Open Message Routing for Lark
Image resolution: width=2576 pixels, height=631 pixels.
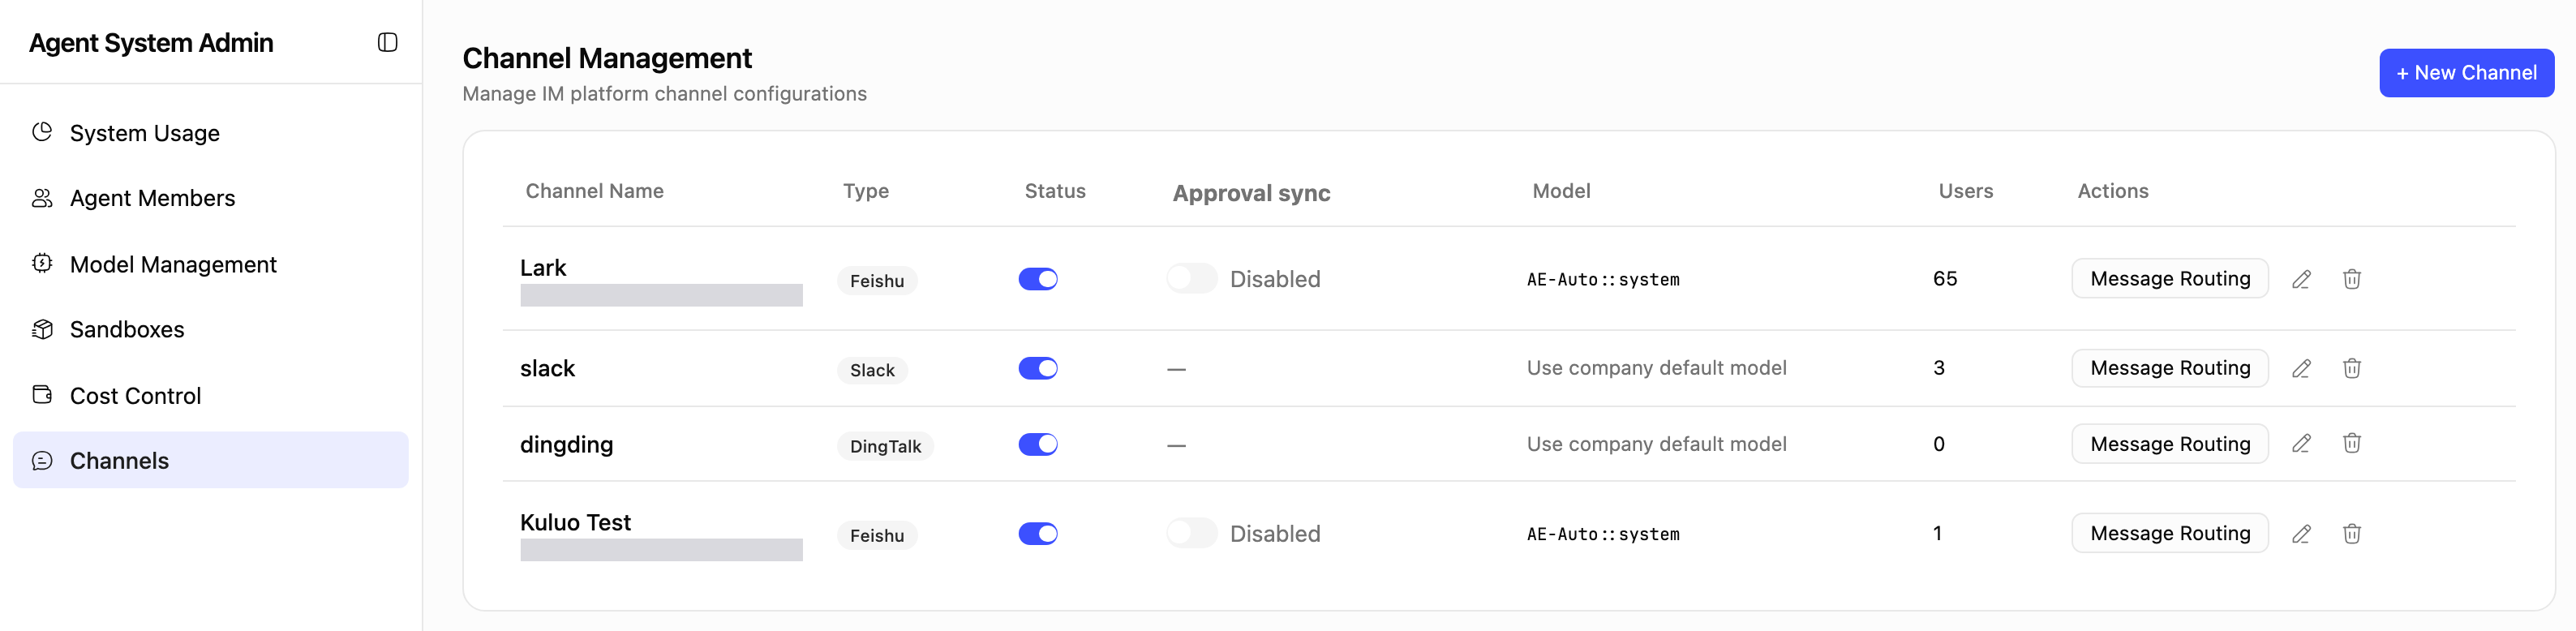pos(2170,279)
